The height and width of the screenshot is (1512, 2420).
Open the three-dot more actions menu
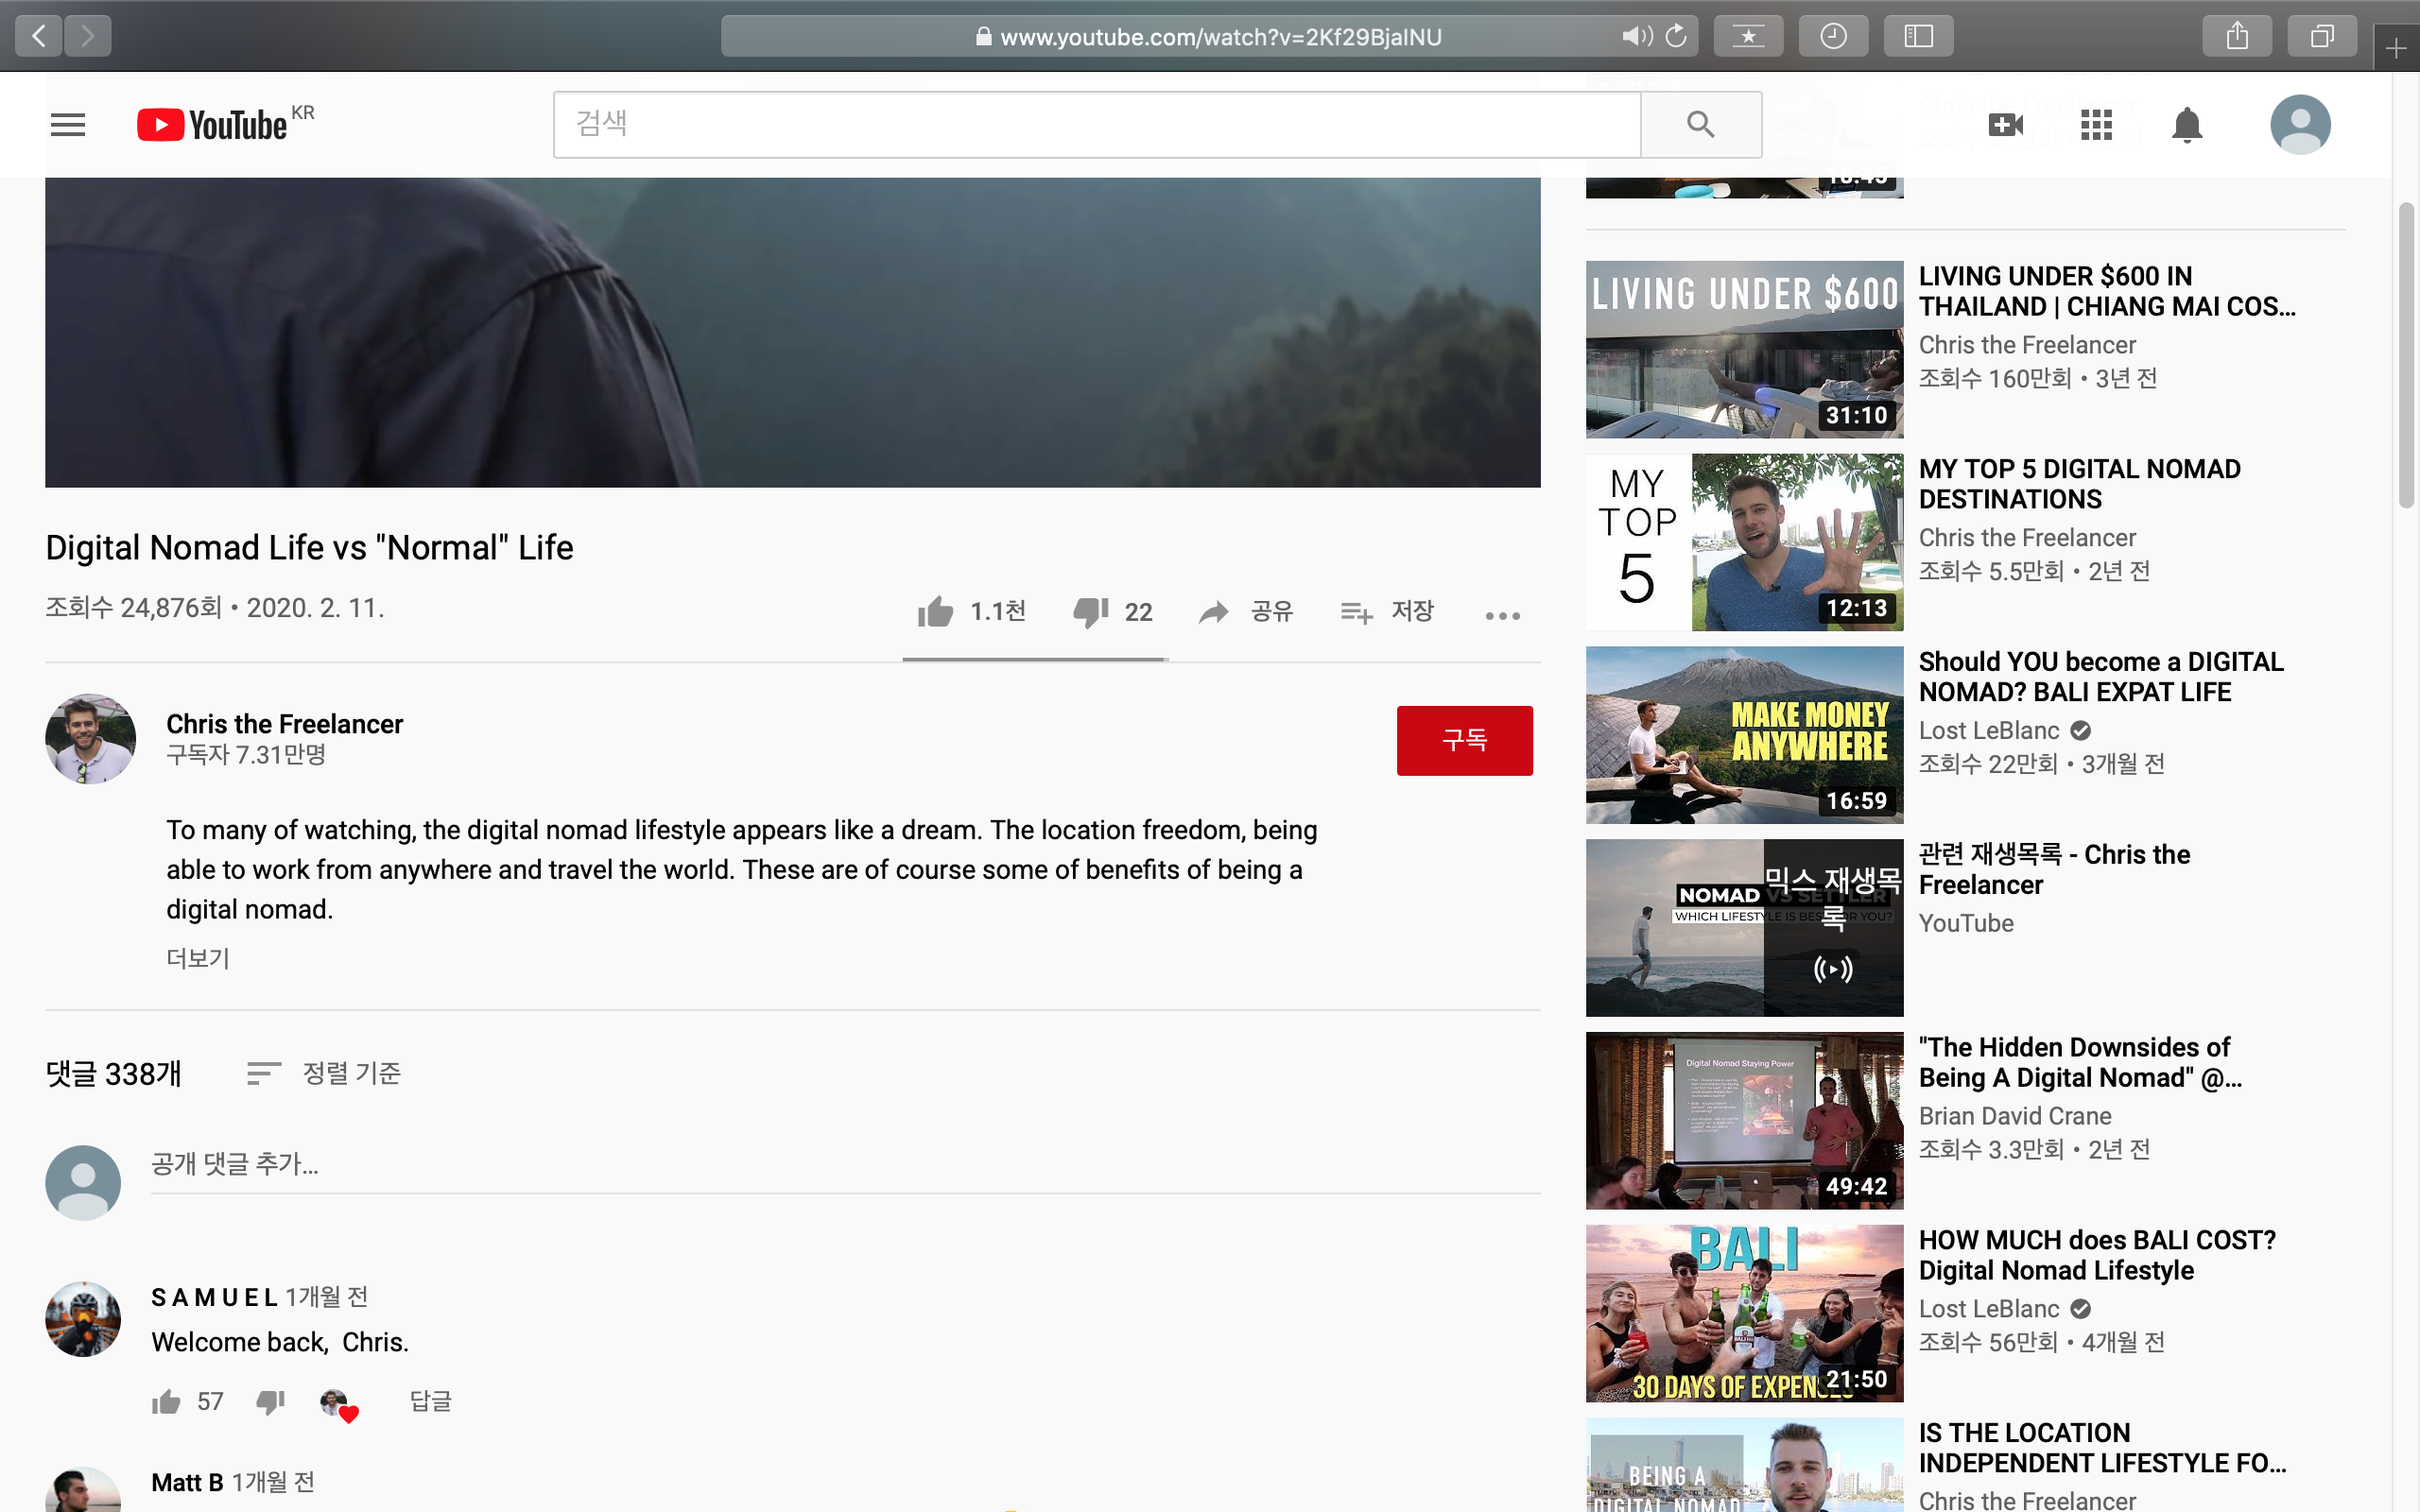pos(1502,615)
